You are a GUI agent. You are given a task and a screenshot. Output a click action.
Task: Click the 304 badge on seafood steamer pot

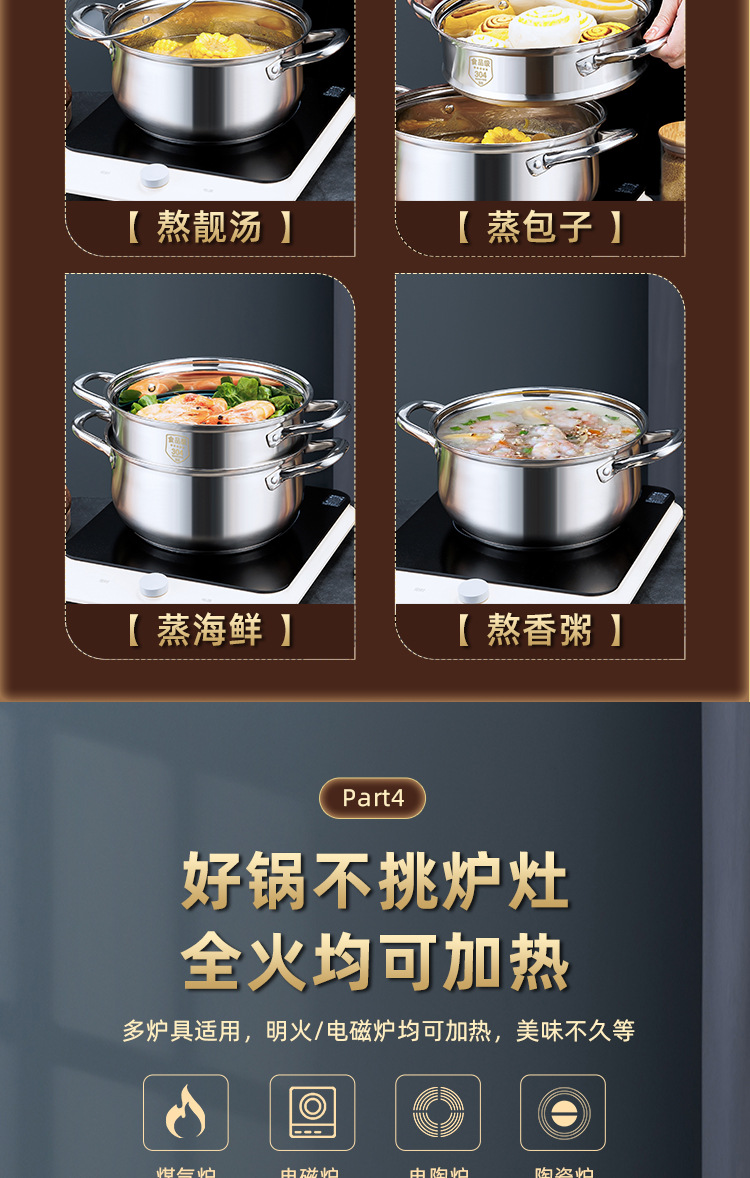(177, 449)
